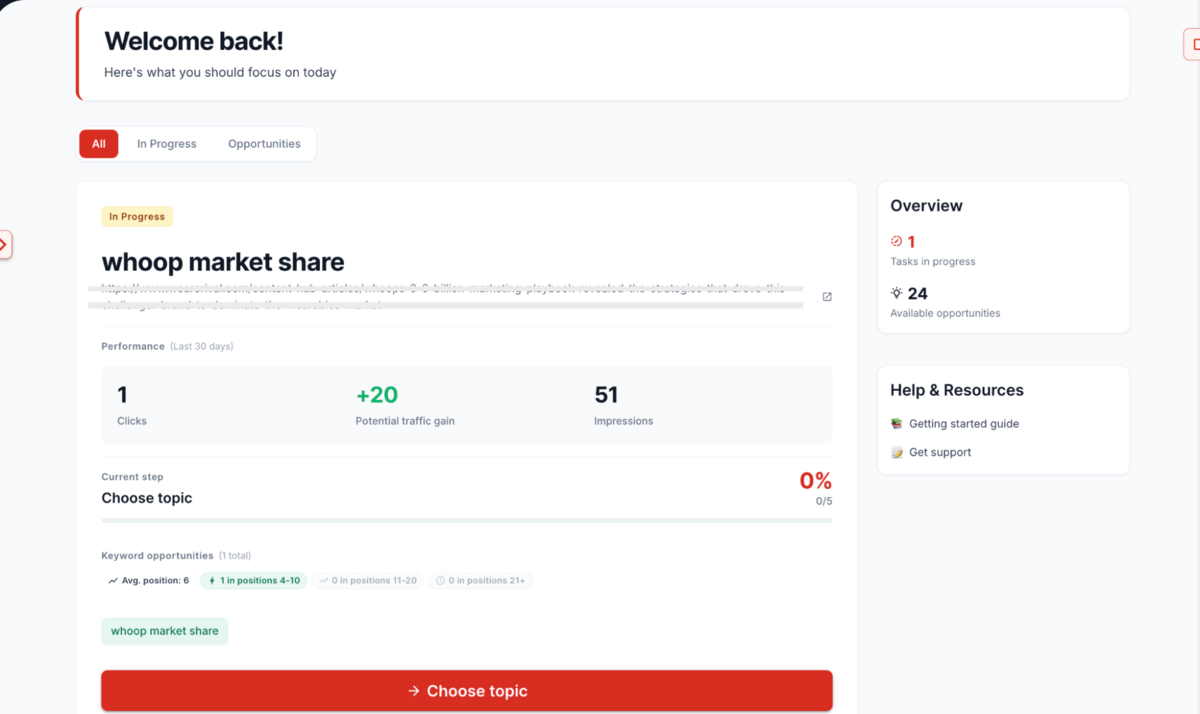Click the +20 potential traffic gain value

click(377, 395)
